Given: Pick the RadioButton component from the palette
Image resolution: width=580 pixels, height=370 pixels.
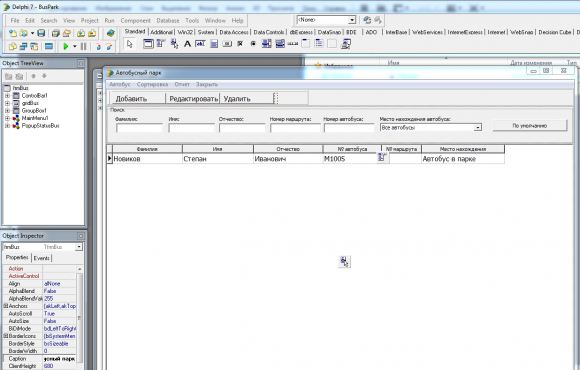Looking at the screenshot, I should [x=253, y=44].
